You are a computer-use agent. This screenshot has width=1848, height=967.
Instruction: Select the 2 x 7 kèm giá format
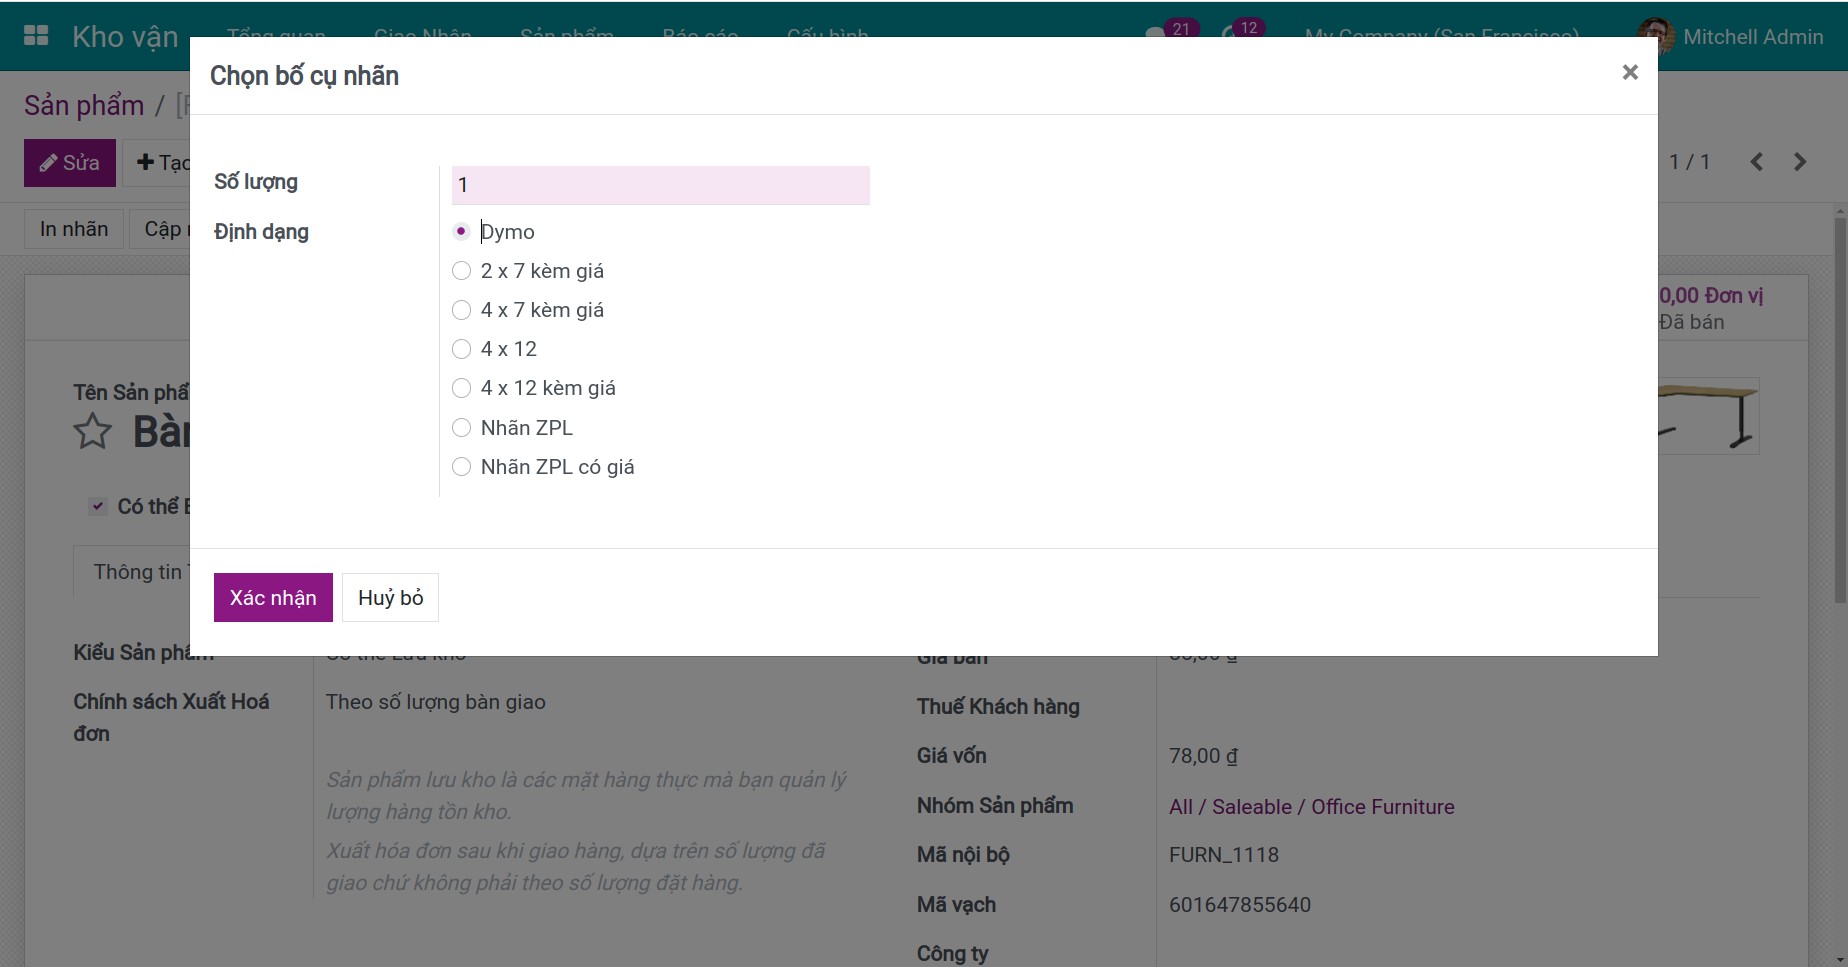461,270
